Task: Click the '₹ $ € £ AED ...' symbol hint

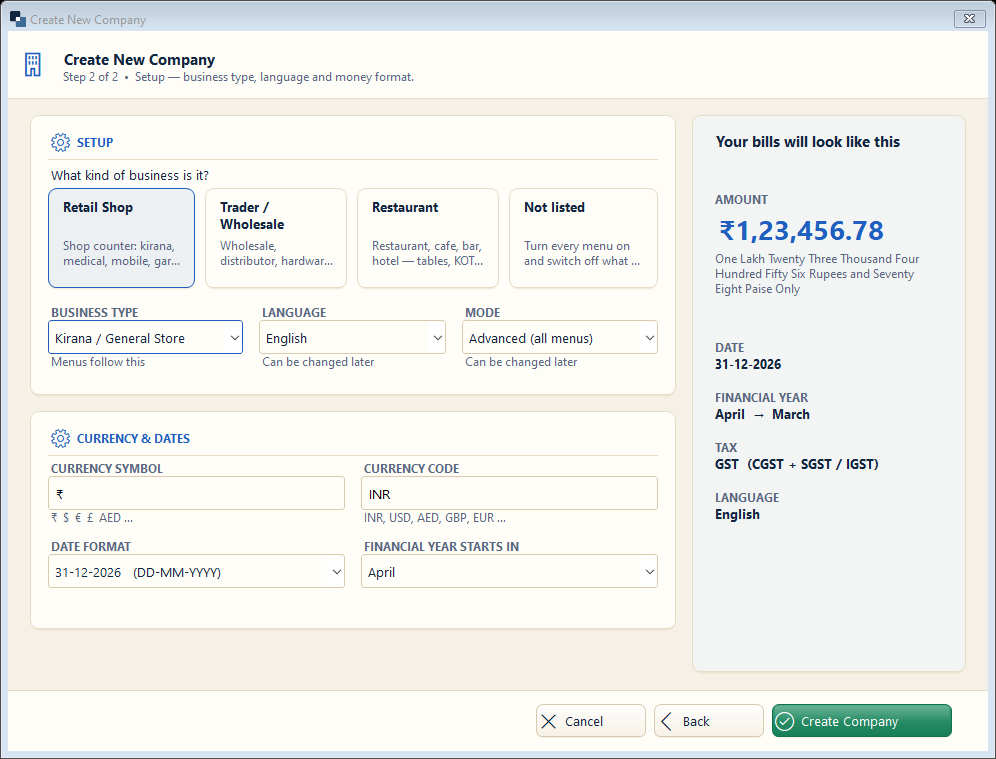Action: tap(92, 518)
